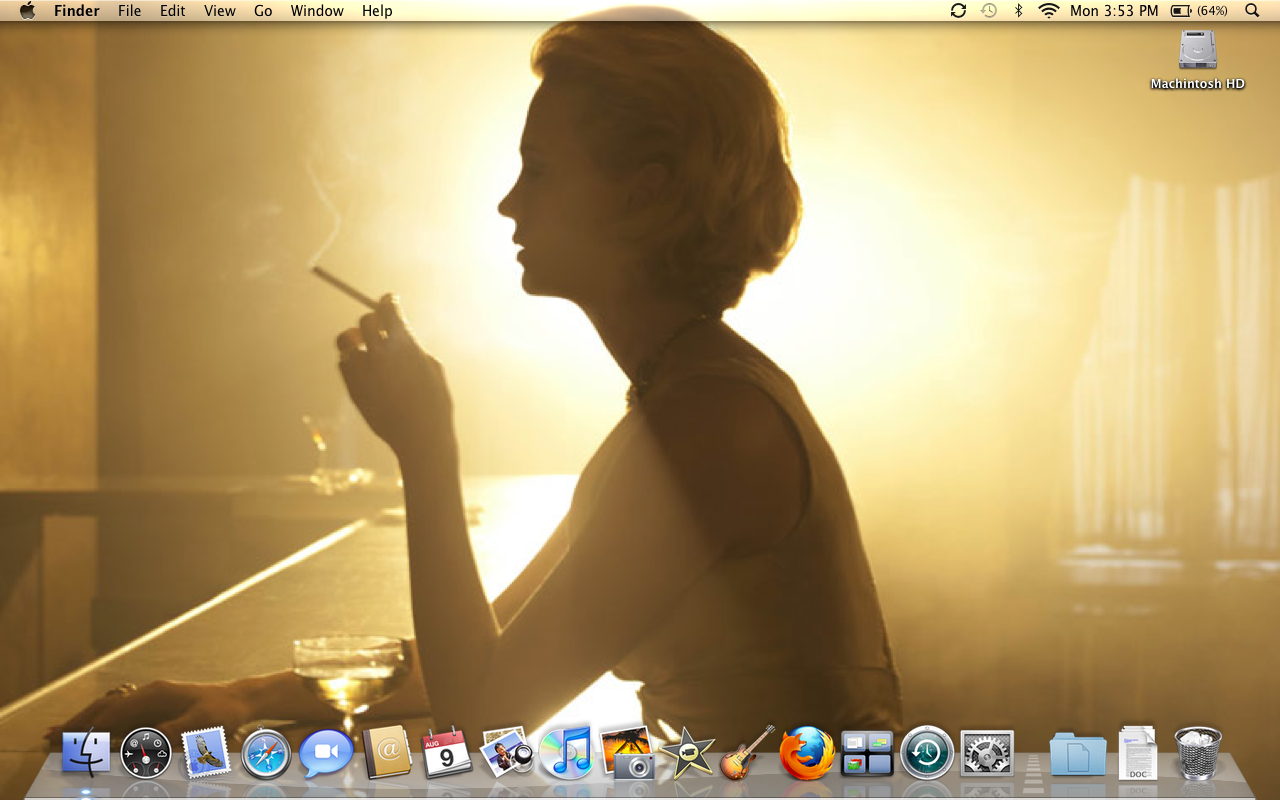Launch Preview from the Dock
This screenshot has width=1280, height=800.
click(507, 752)
